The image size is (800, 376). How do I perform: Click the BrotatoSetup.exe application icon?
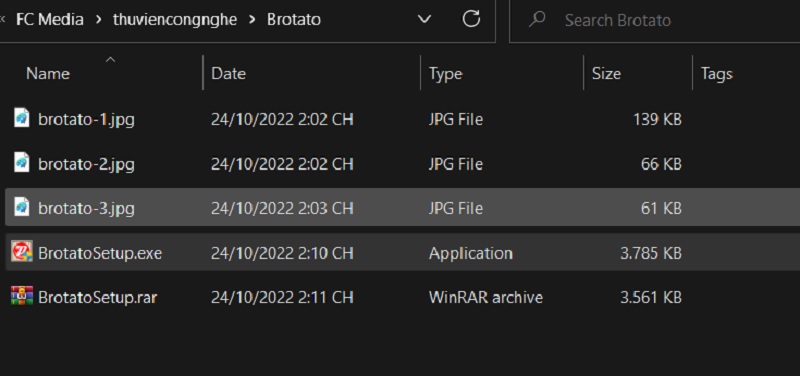point(22,252)
